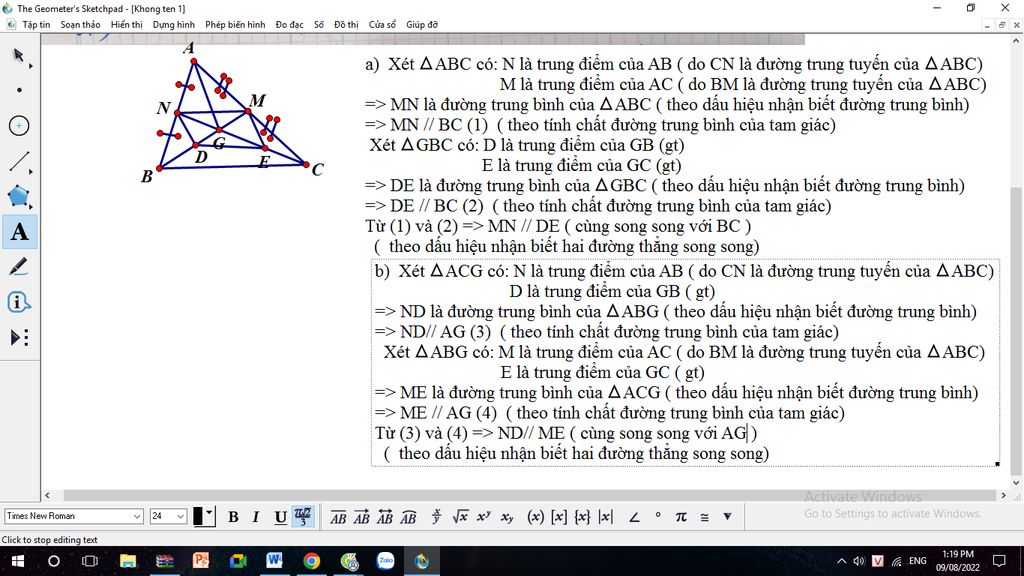Click the ENG language indicator in tray

pyautogui.click(x=918, y=561)
